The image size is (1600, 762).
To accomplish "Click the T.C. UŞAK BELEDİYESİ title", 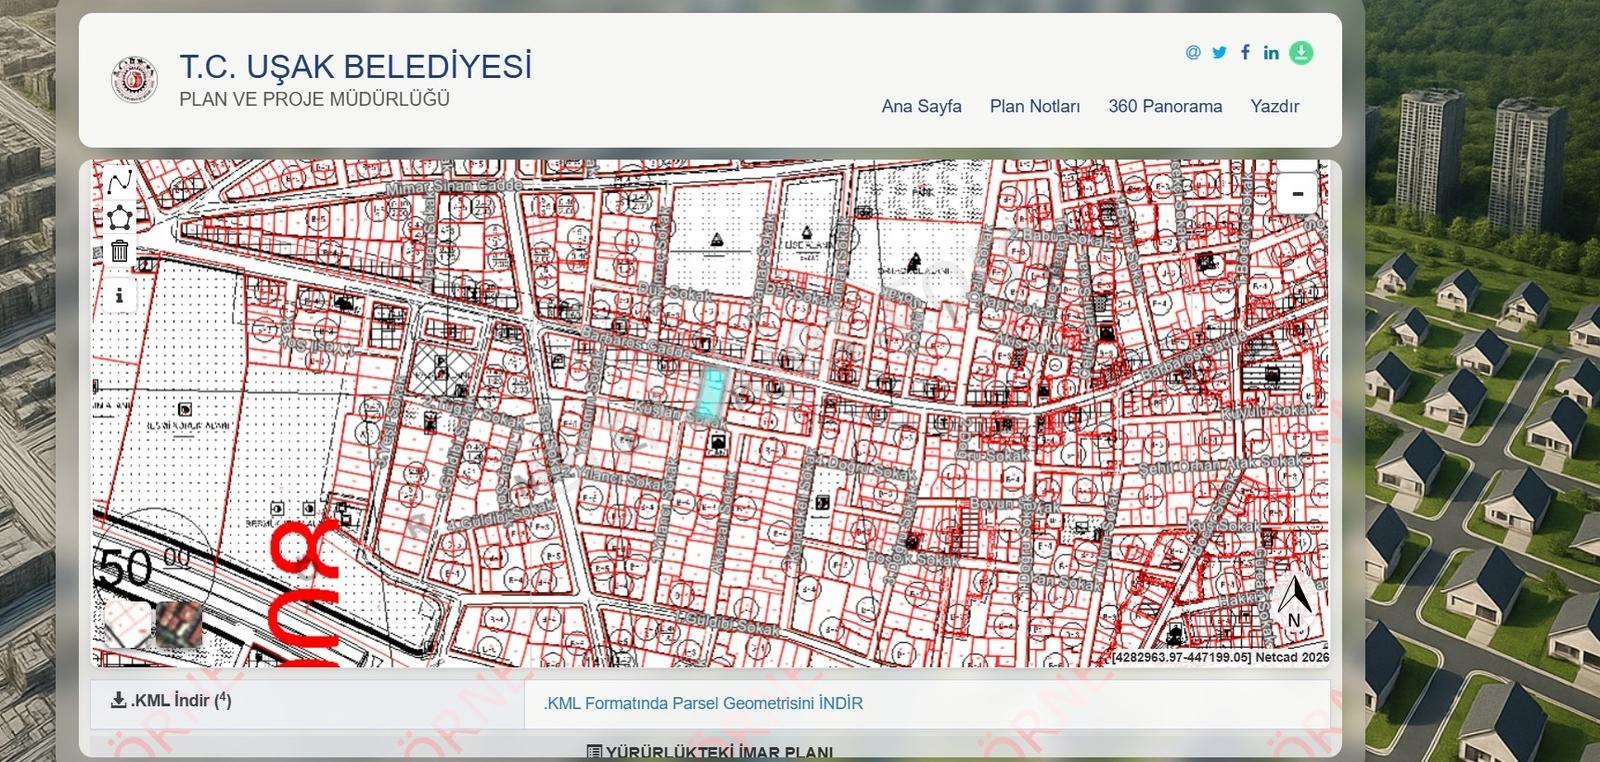I will pos(356,66).
